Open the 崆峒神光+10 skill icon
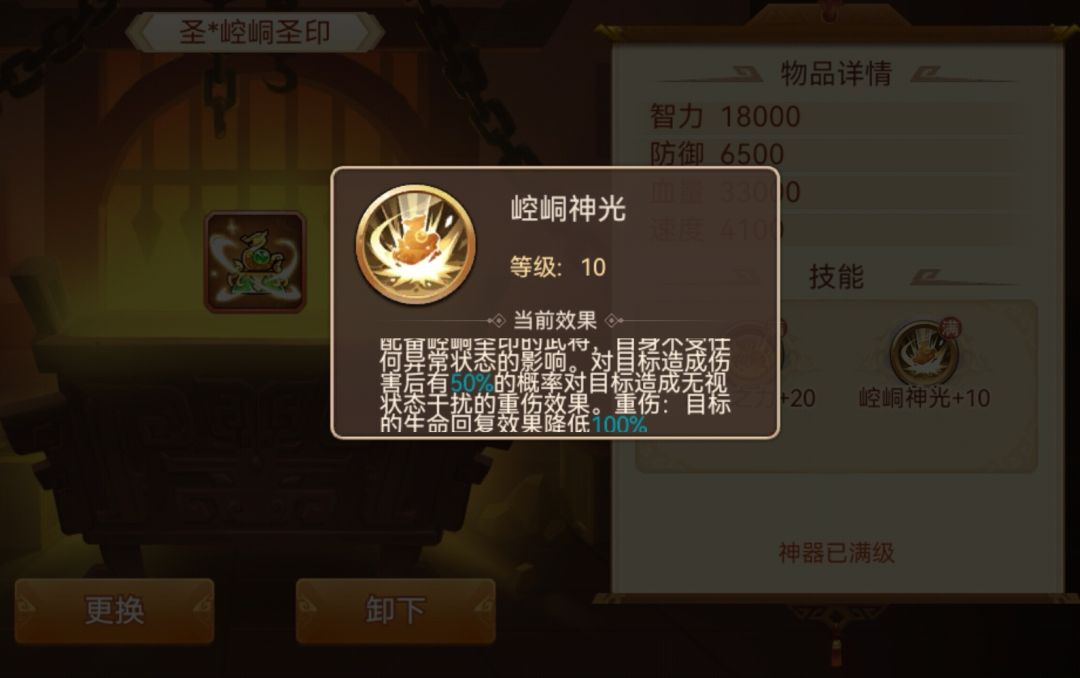The width and height of the screenshot is (1080, 678). (924, 353)
